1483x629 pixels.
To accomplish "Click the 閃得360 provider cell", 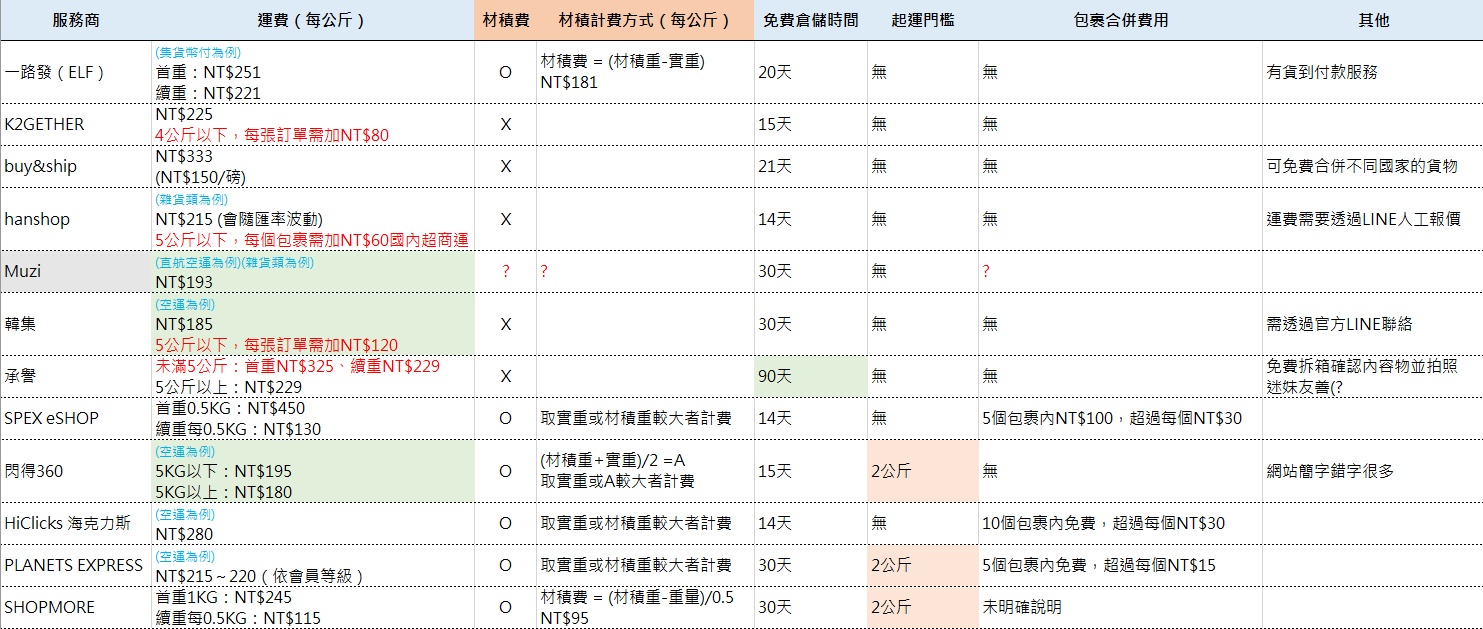I will click(x=75, y=471).
